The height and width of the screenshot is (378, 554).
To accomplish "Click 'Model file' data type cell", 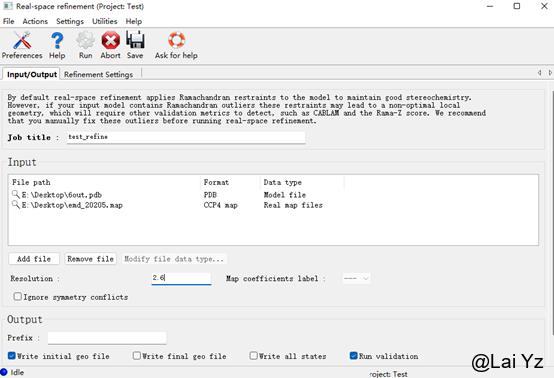I will [x=285, y=195].
